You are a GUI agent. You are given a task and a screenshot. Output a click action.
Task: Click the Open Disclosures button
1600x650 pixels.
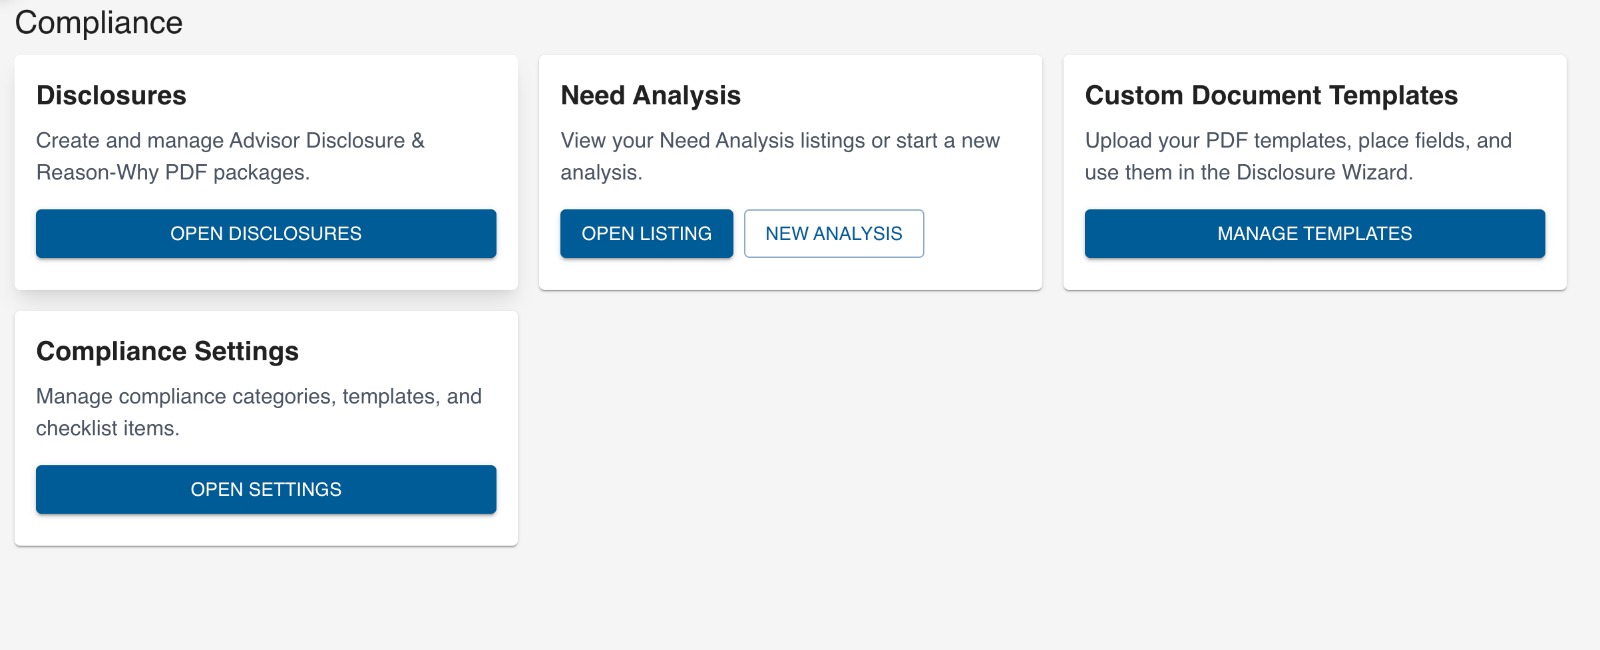pos(265,233)
